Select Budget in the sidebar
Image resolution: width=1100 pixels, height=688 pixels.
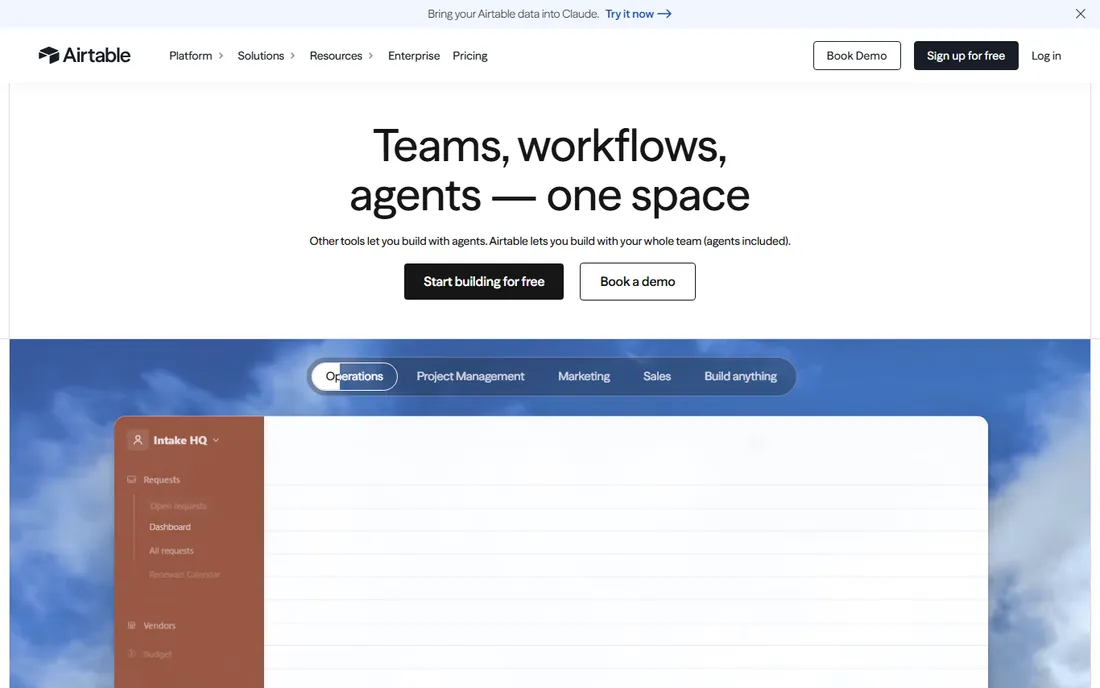[x=157, y=654]
